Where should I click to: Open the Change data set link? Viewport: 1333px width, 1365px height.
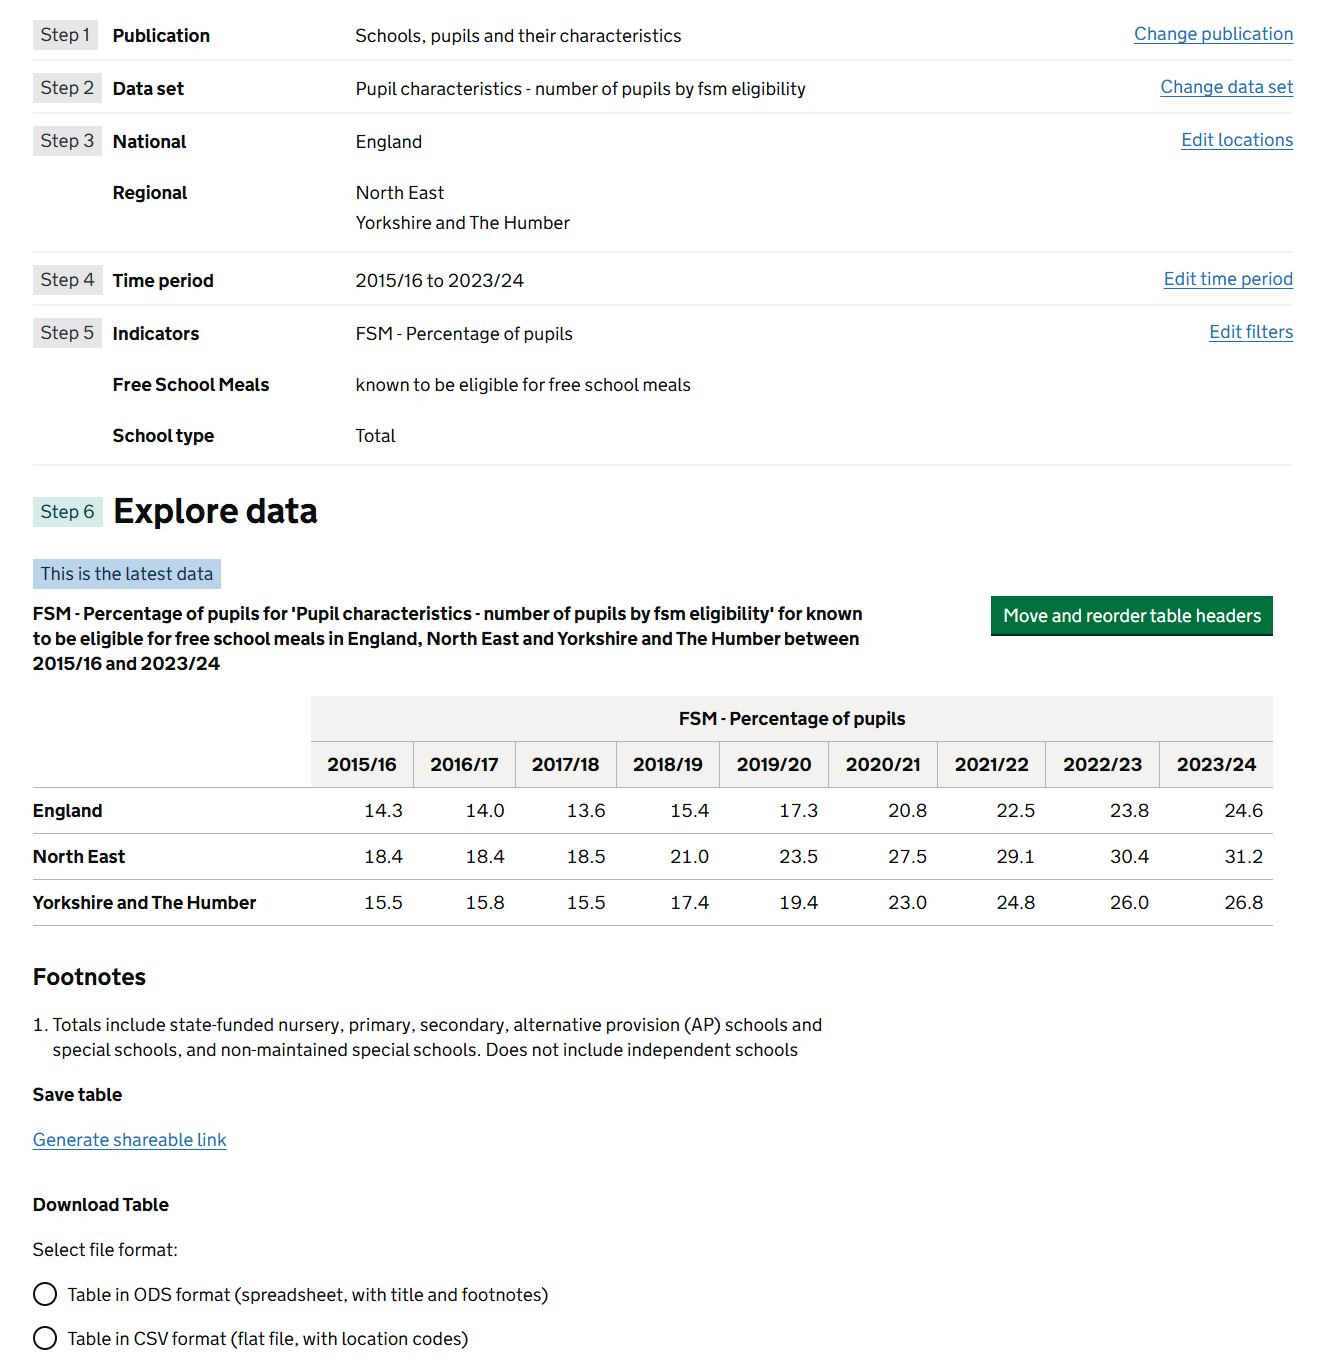pyautogui.click(x=1226, y=87)
